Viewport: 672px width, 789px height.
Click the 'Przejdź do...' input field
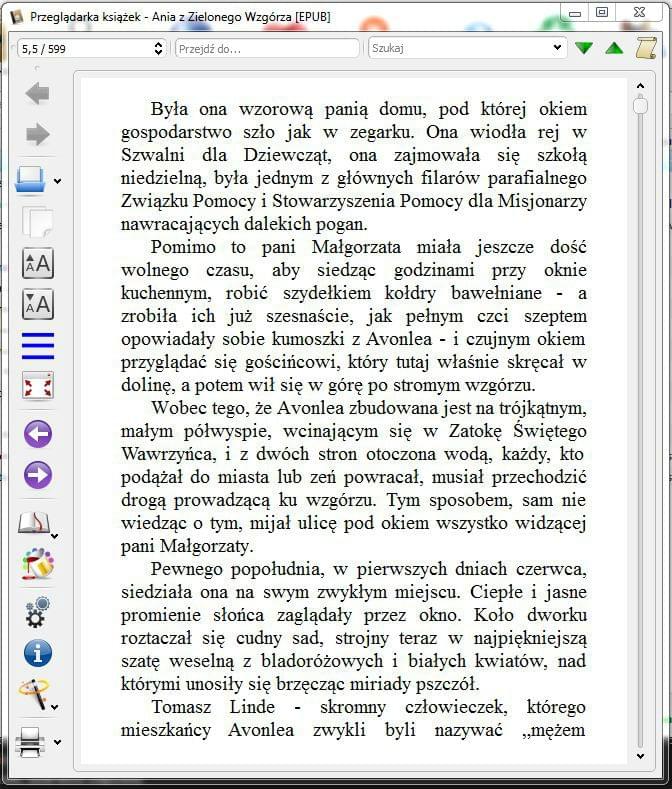pyautogui.click(x=267, y=49)
